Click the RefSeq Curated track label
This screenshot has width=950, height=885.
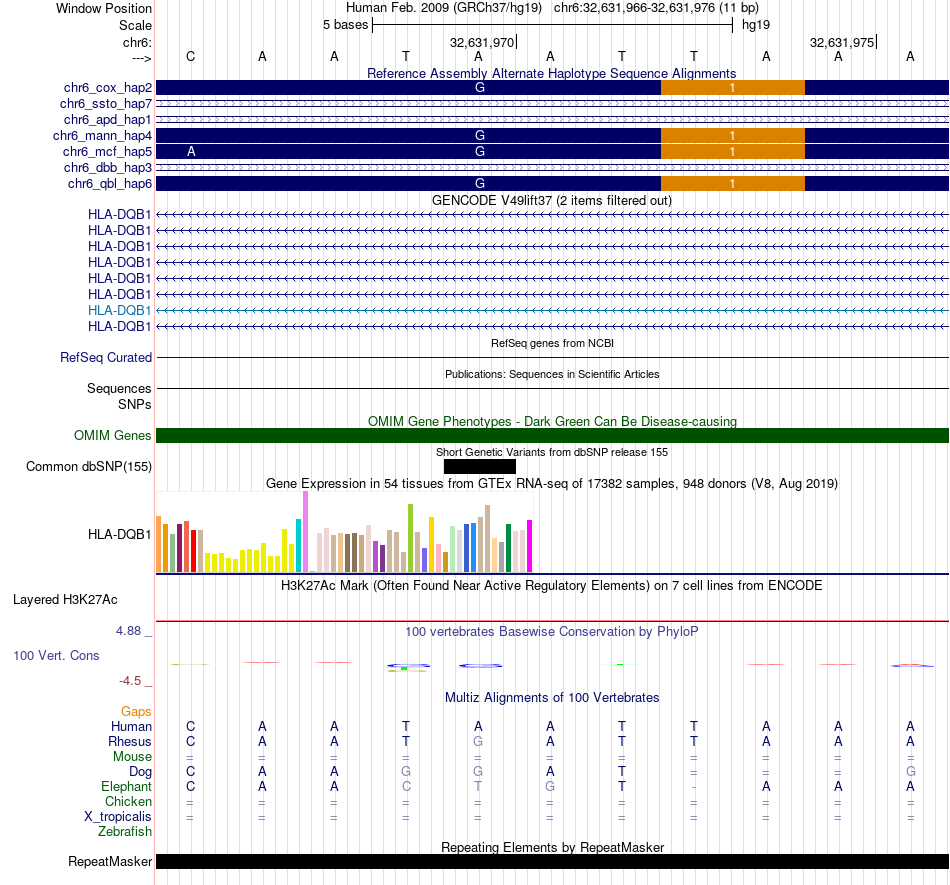(106, 357)
